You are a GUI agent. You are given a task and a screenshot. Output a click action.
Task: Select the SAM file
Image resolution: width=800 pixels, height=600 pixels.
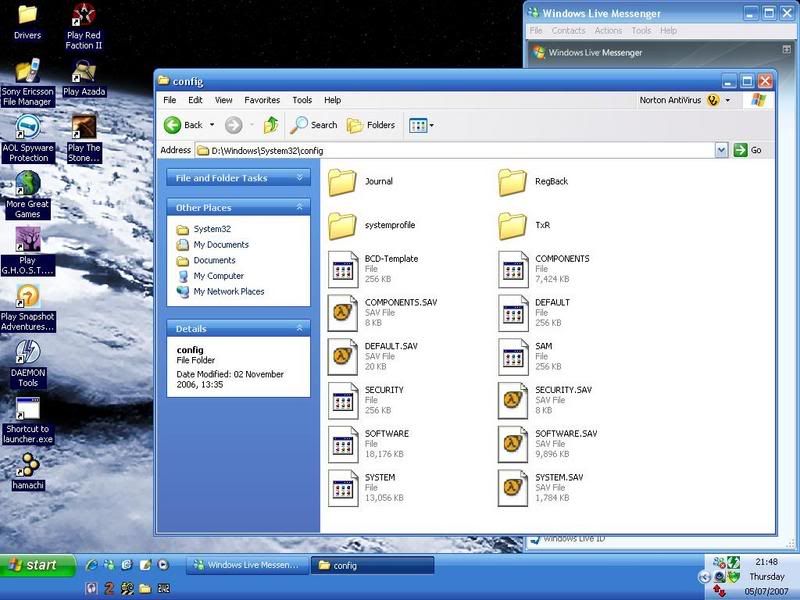pyautogui.click(x=530, y=357)
